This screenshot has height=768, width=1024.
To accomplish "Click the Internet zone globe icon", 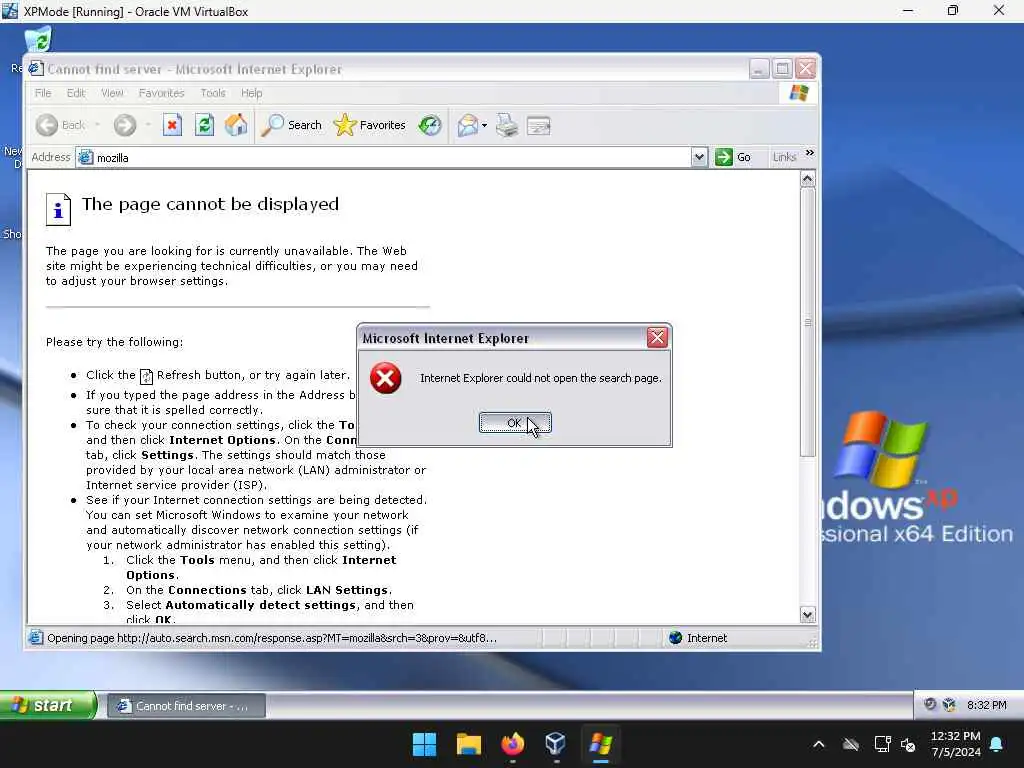I will (676, 637).
